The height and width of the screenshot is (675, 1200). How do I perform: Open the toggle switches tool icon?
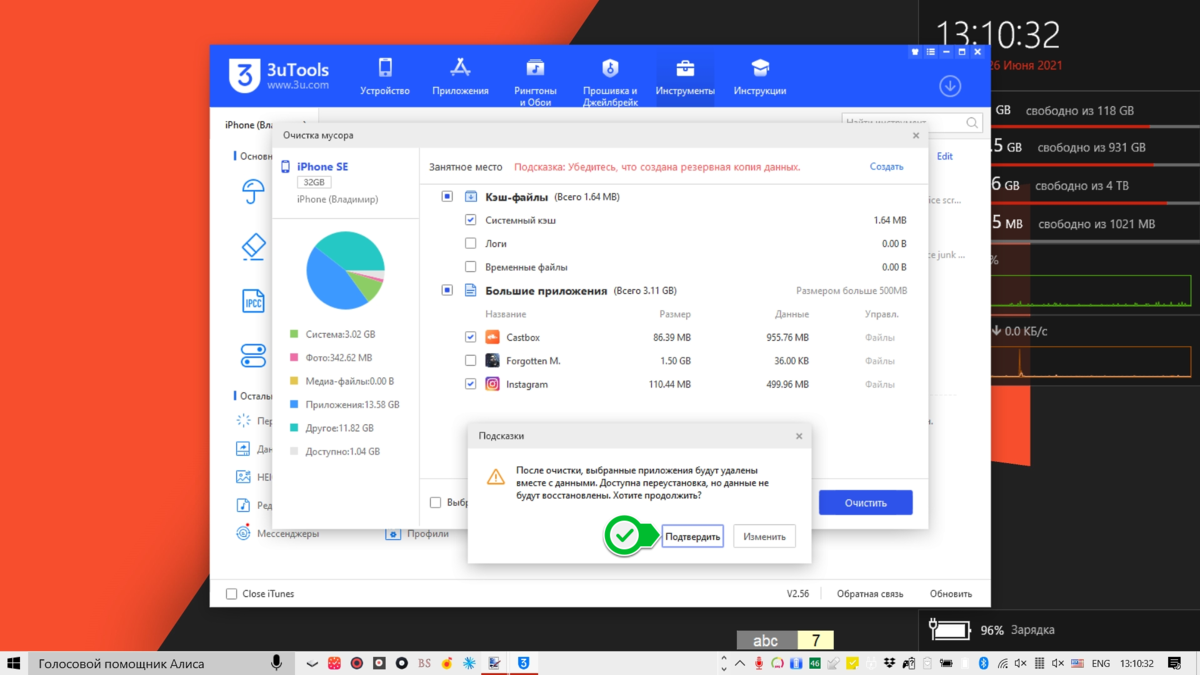(253, 355)
